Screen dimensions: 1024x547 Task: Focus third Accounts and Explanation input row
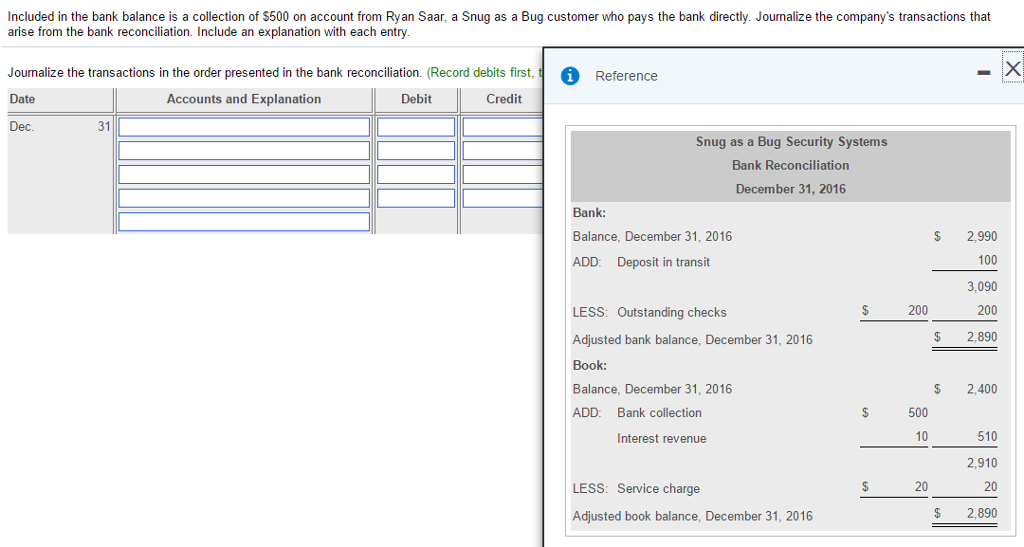click(x=244, y=174)
